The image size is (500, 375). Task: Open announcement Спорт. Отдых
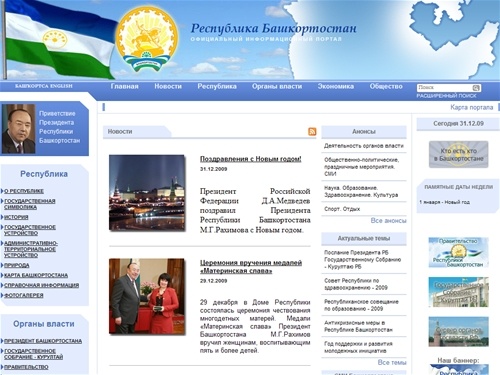click(x=342, y=209)
